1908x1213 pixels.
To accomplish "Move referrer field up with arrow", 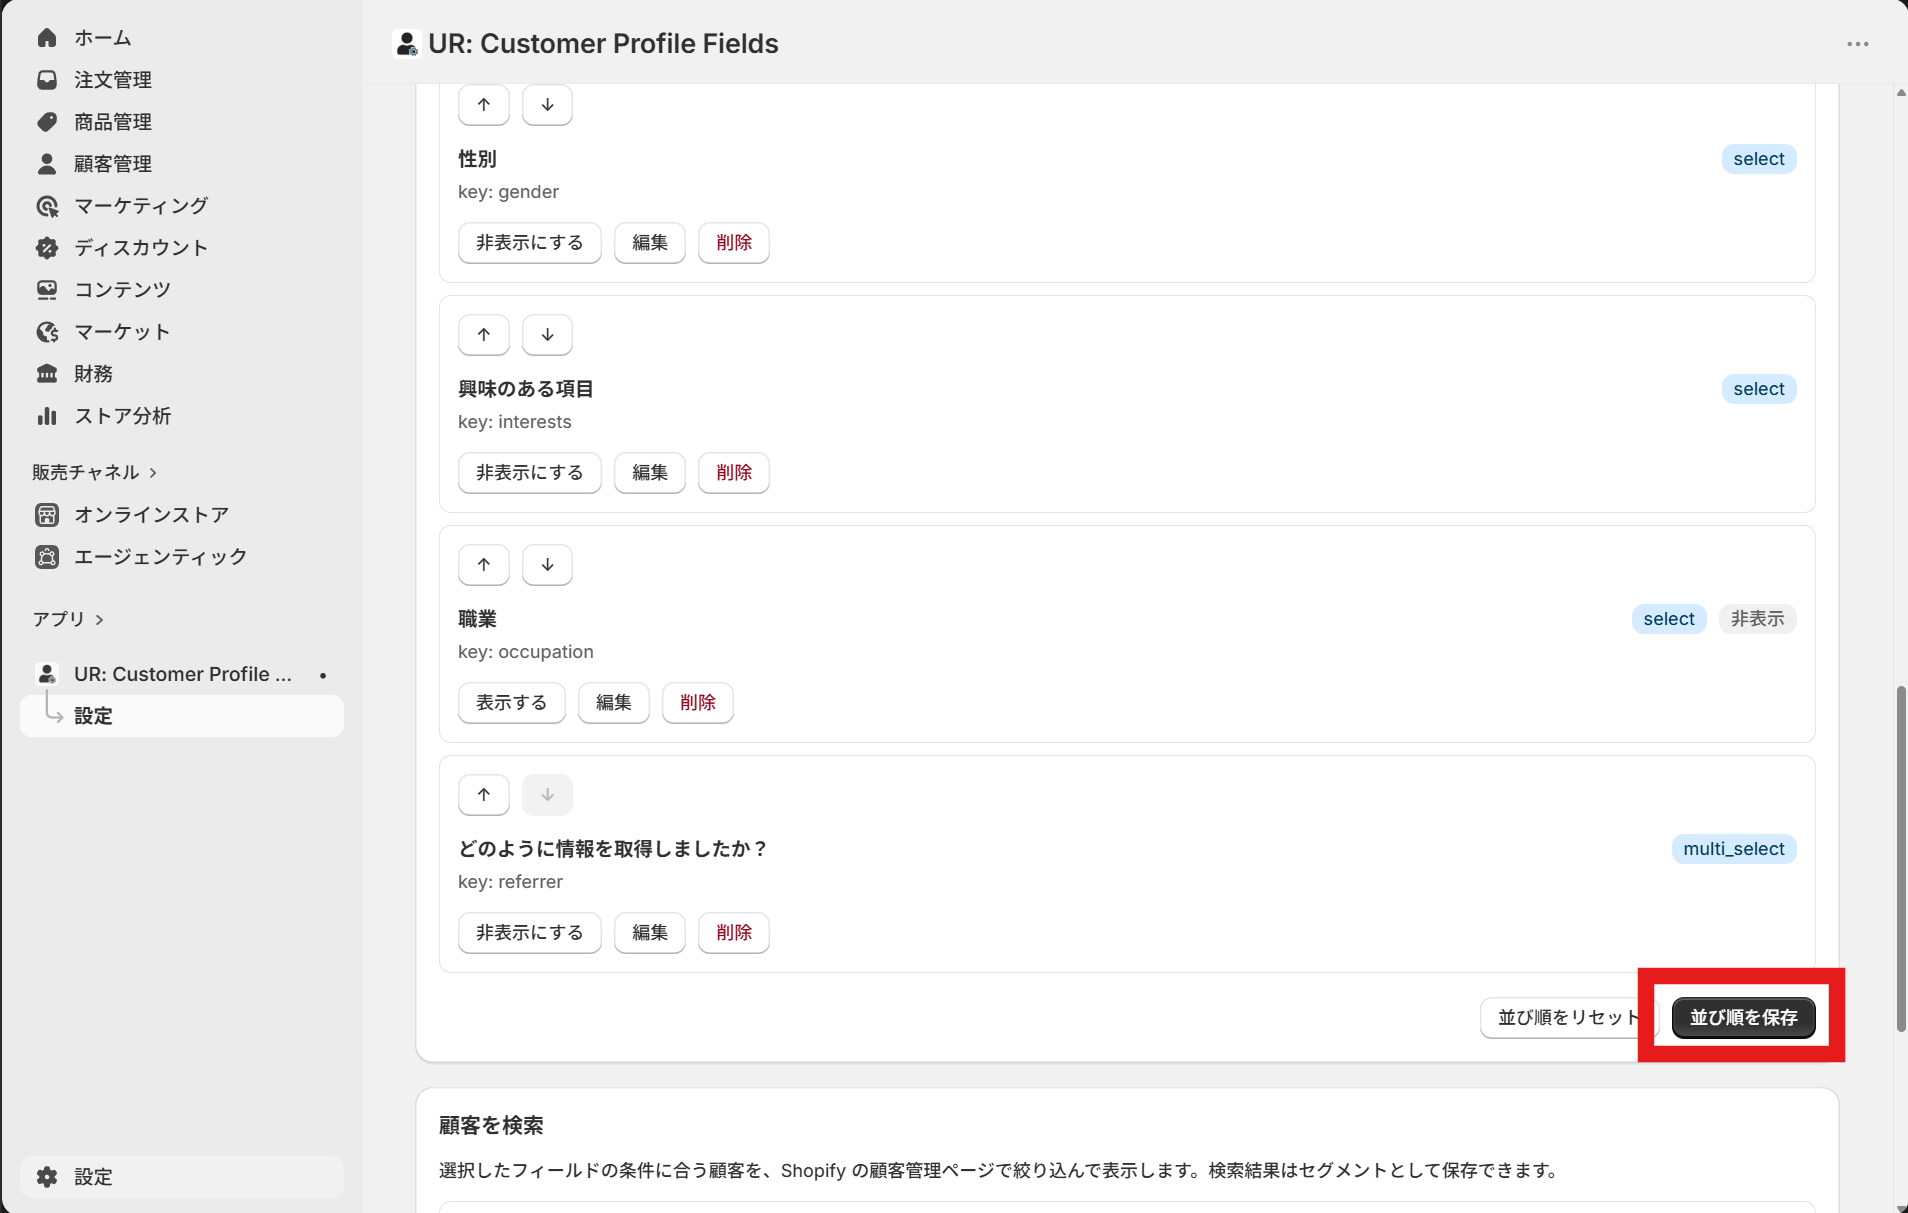I will 484,795.
